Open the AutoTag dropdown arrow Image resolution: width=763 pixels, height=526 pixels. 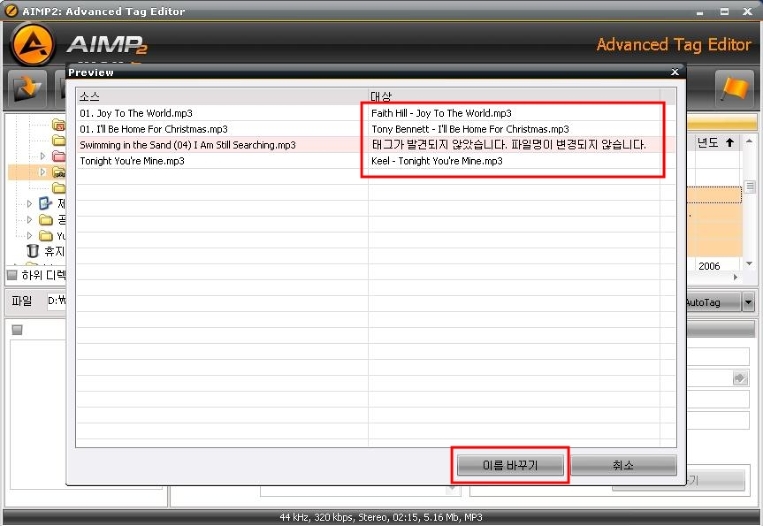click(x=748, y=302)
